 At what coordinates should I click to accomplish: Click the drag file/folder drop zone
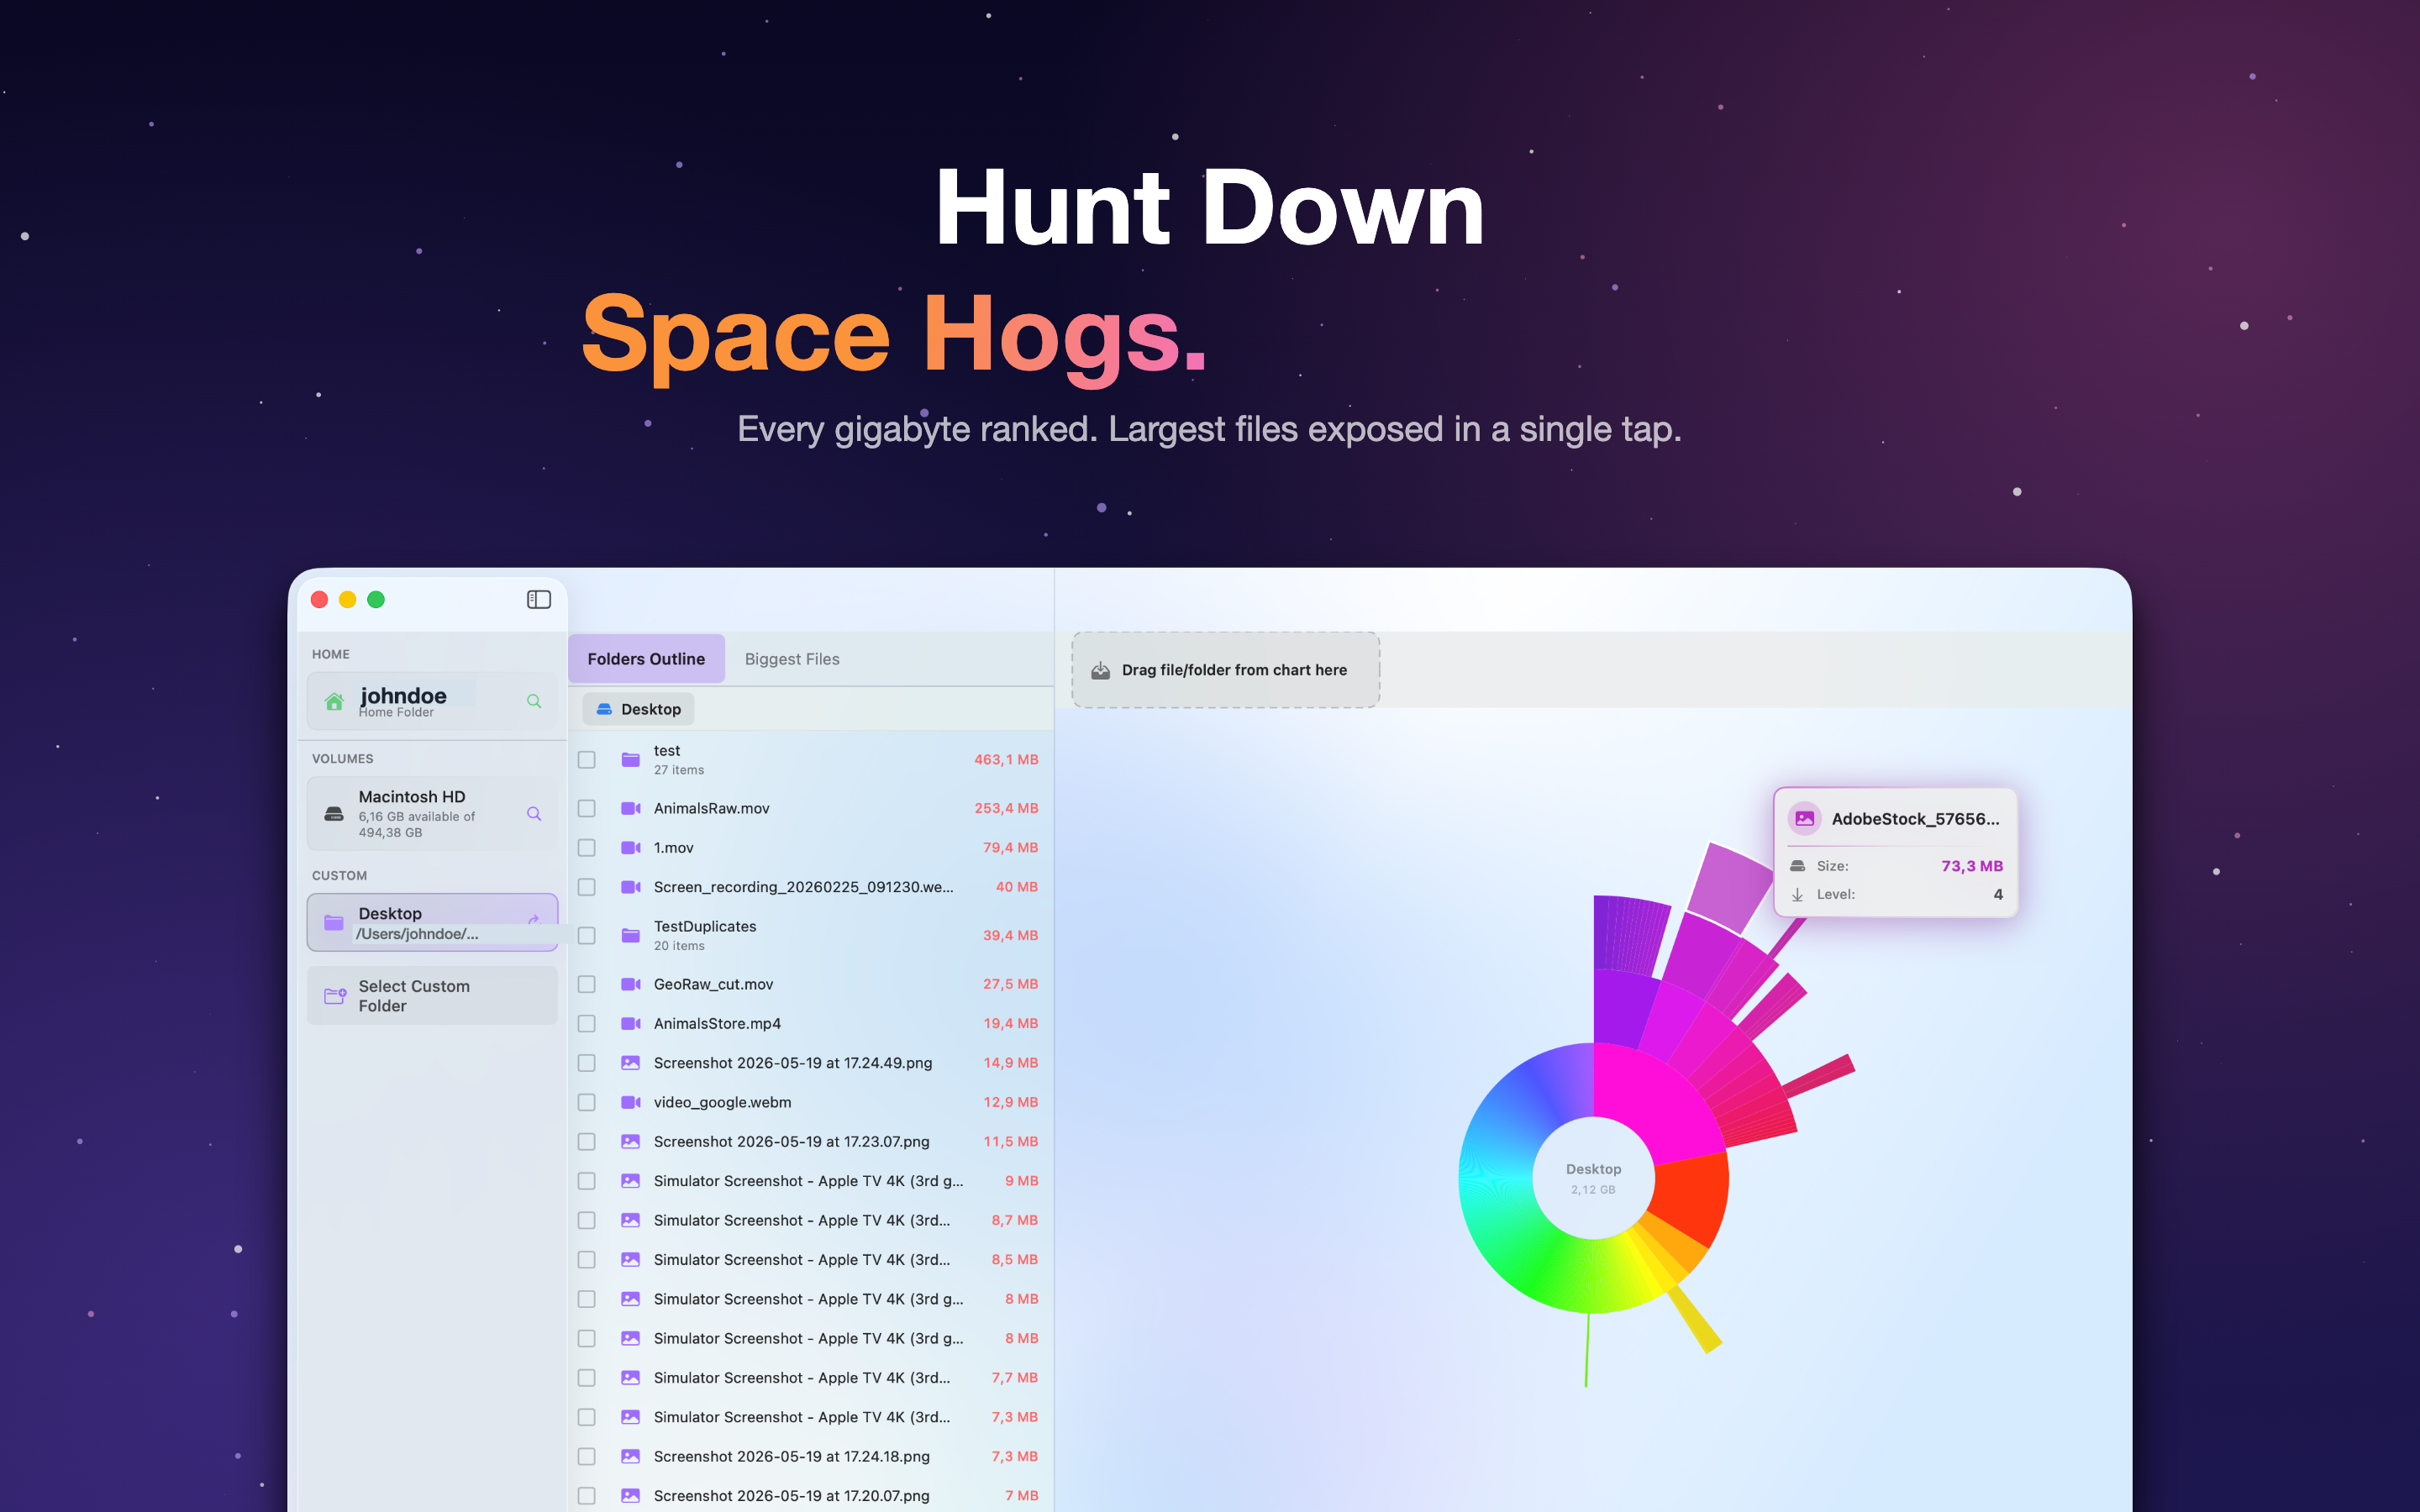1225,670
